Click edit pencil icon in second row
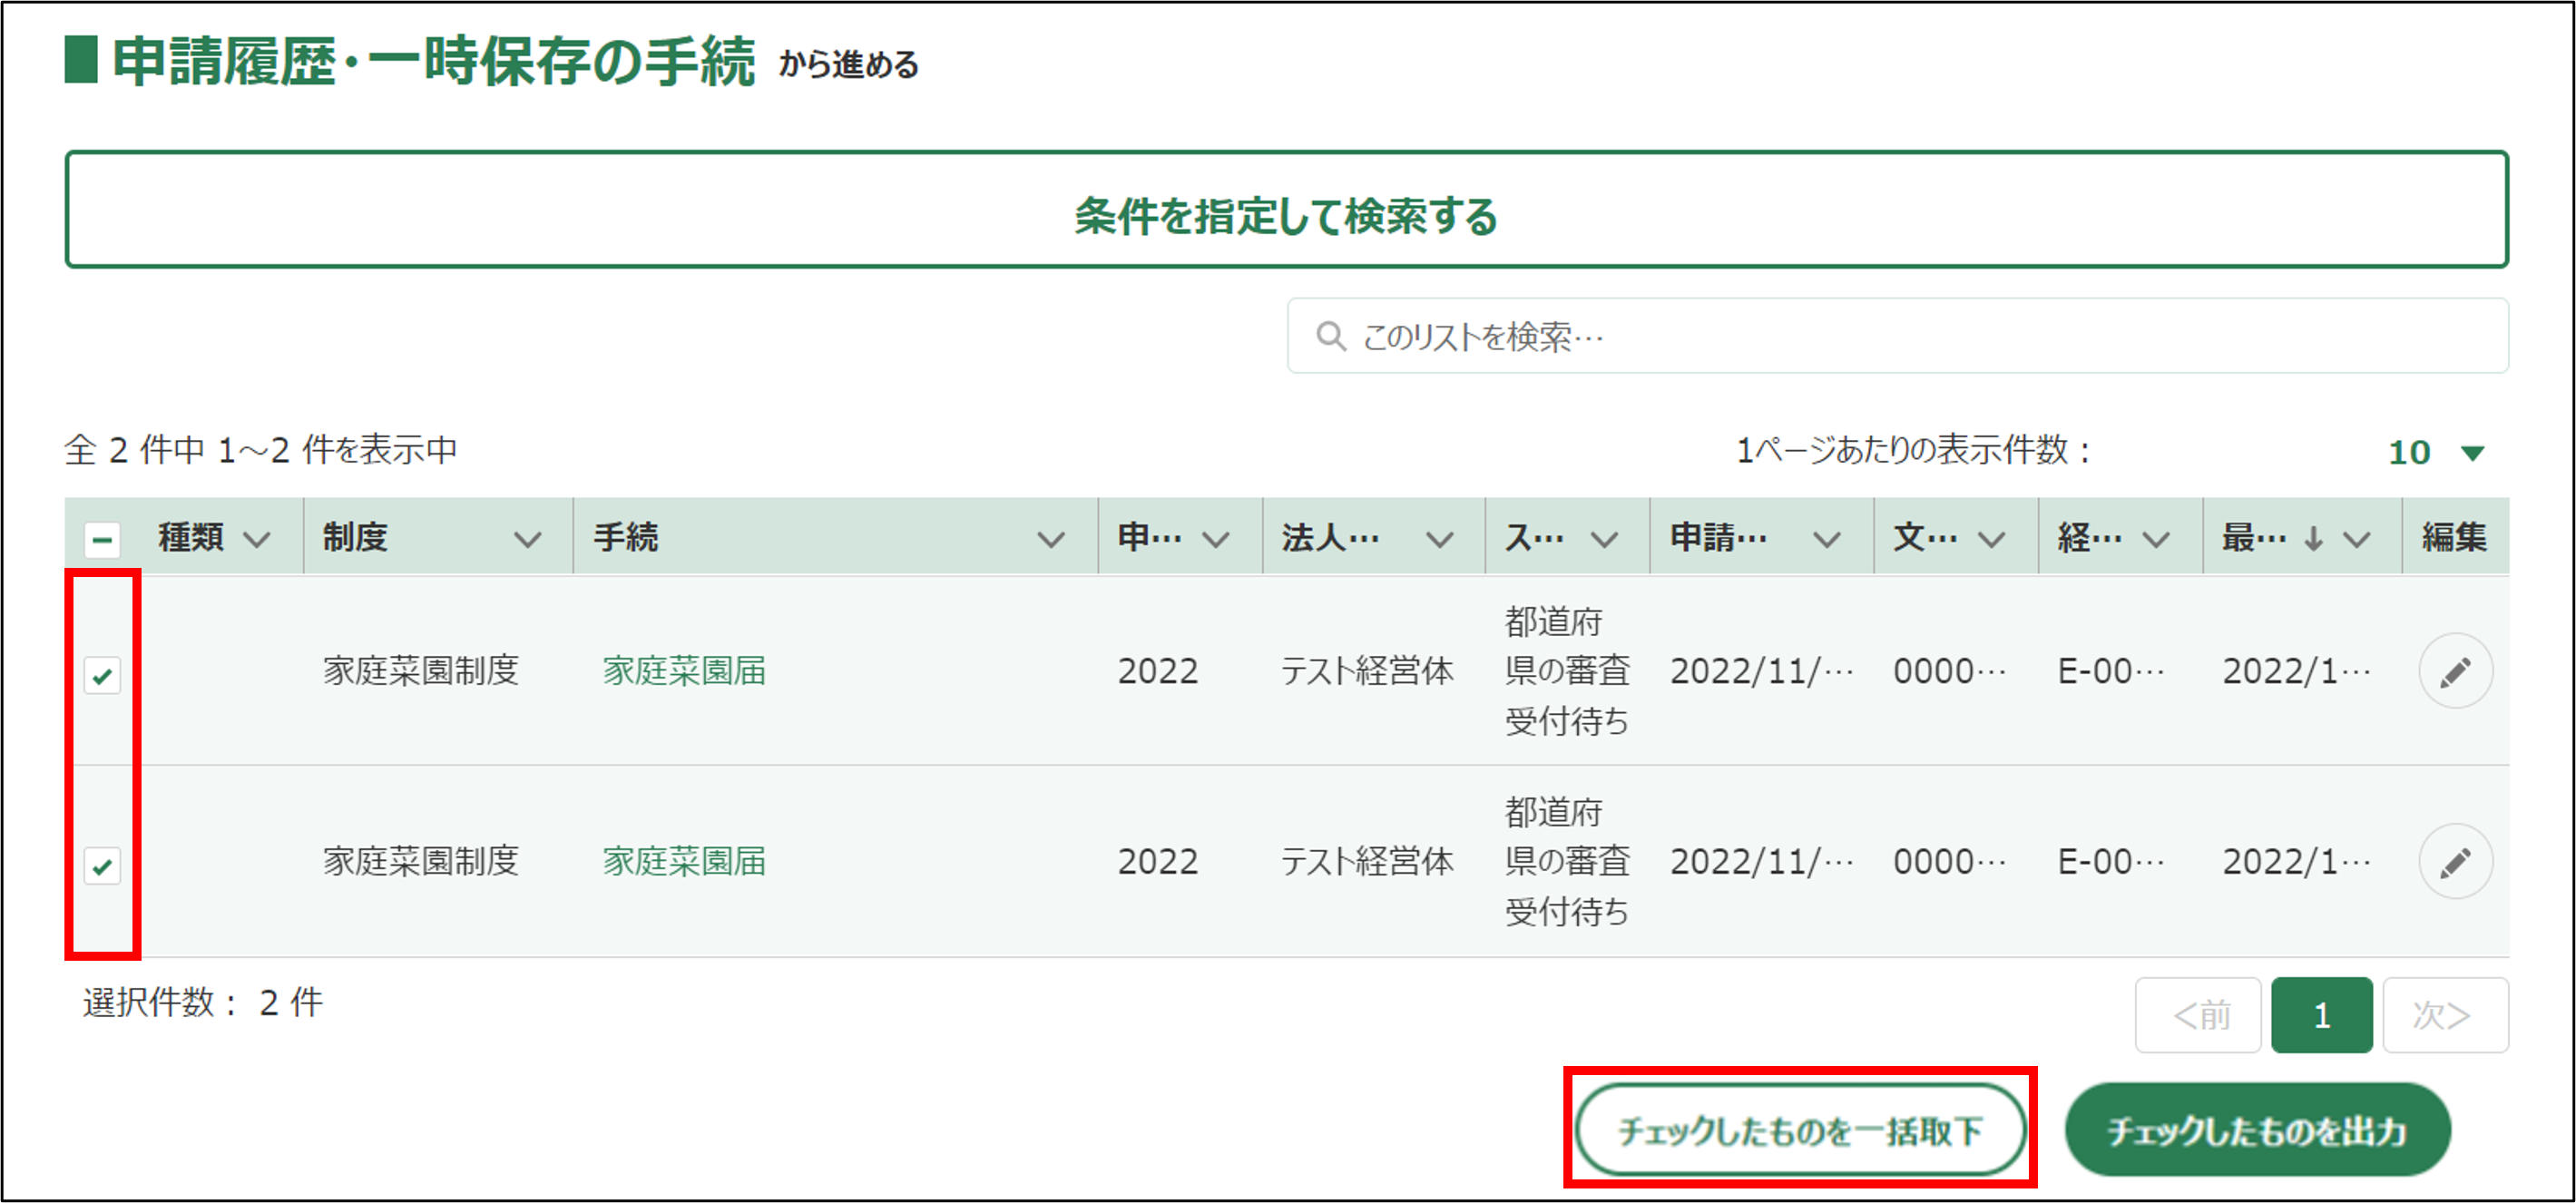Viewport: 2576px width, 1203px height. [2454, 862]
